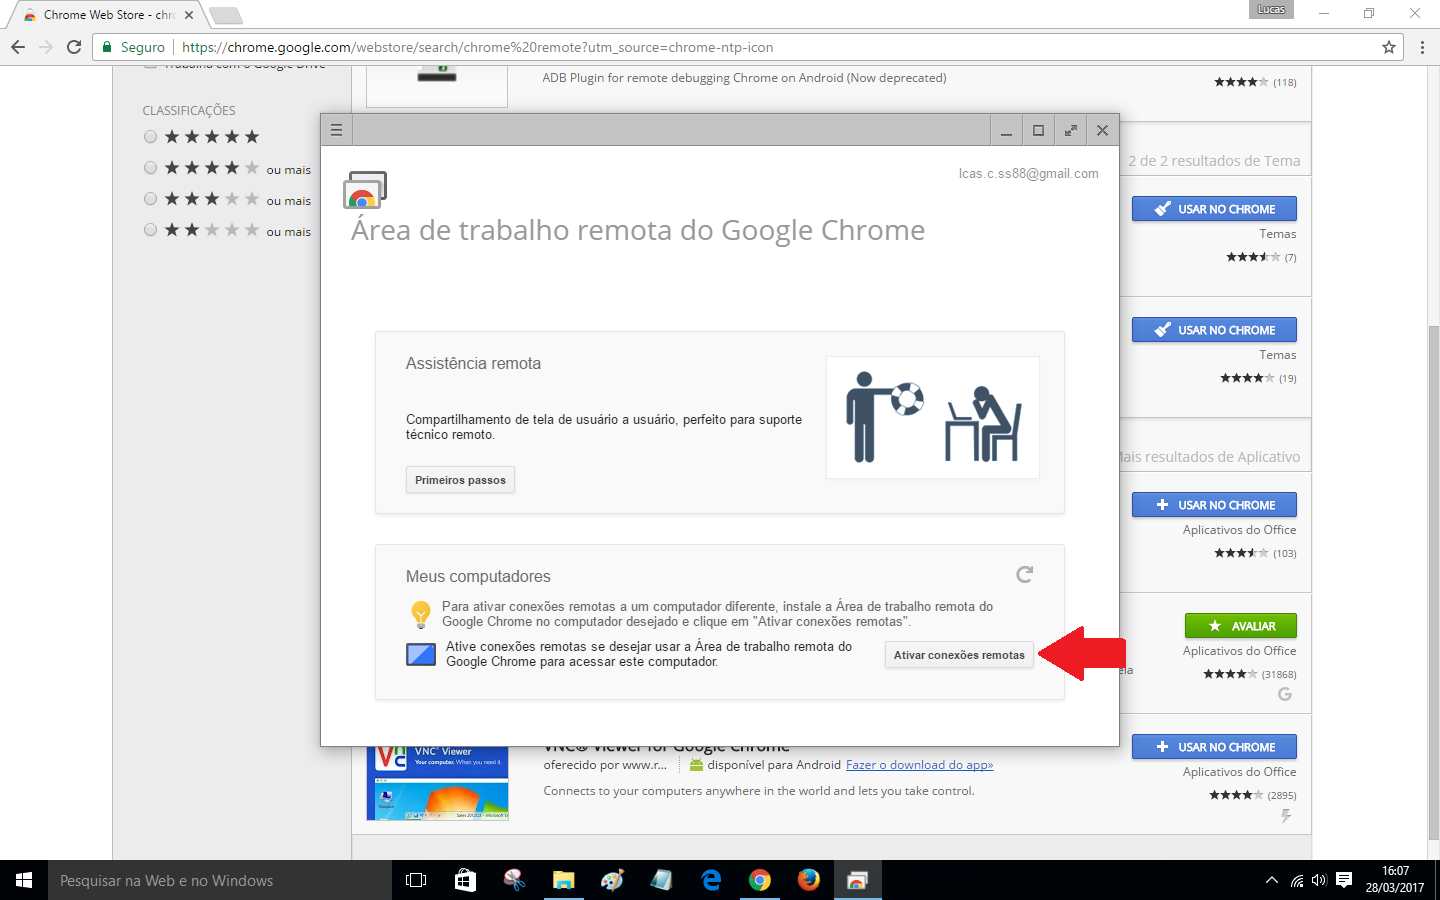Open Chrome's three-dot menu
This screenshot has height=900, width=1440.
click(x=1422, y=47)
